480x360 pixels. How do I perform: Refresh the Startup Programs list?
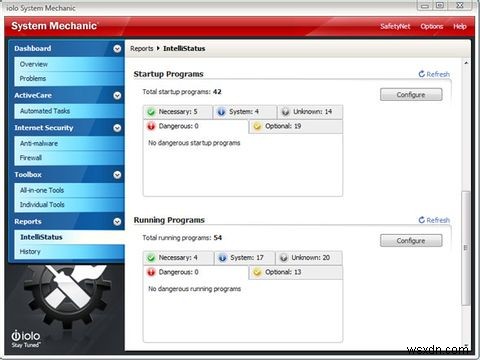(434, 74)
